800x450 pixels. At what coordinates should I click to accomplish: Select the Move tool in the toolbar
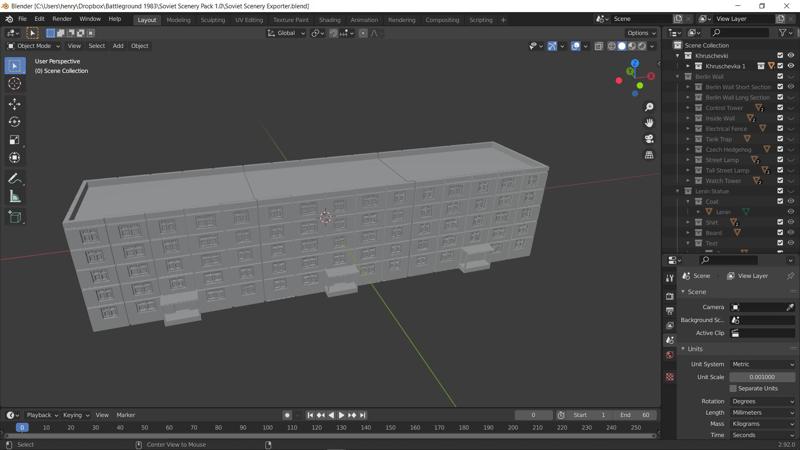click(x=14, y=104)
